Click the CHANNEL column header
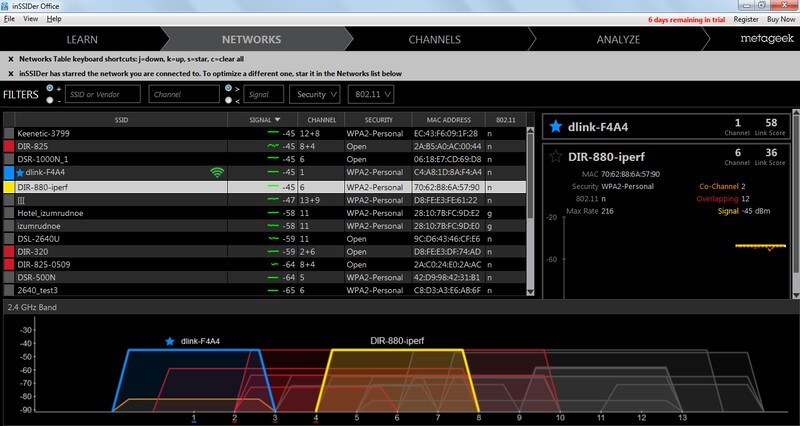Screen dimensions: 800x426 (321, 120)
